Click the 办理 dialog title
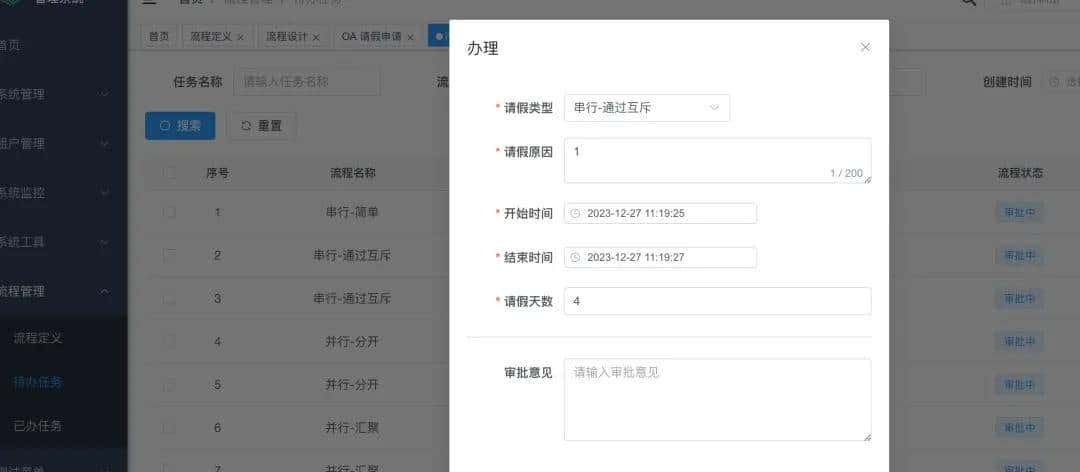The image size is (1080, 472). (x=483, y=48)
